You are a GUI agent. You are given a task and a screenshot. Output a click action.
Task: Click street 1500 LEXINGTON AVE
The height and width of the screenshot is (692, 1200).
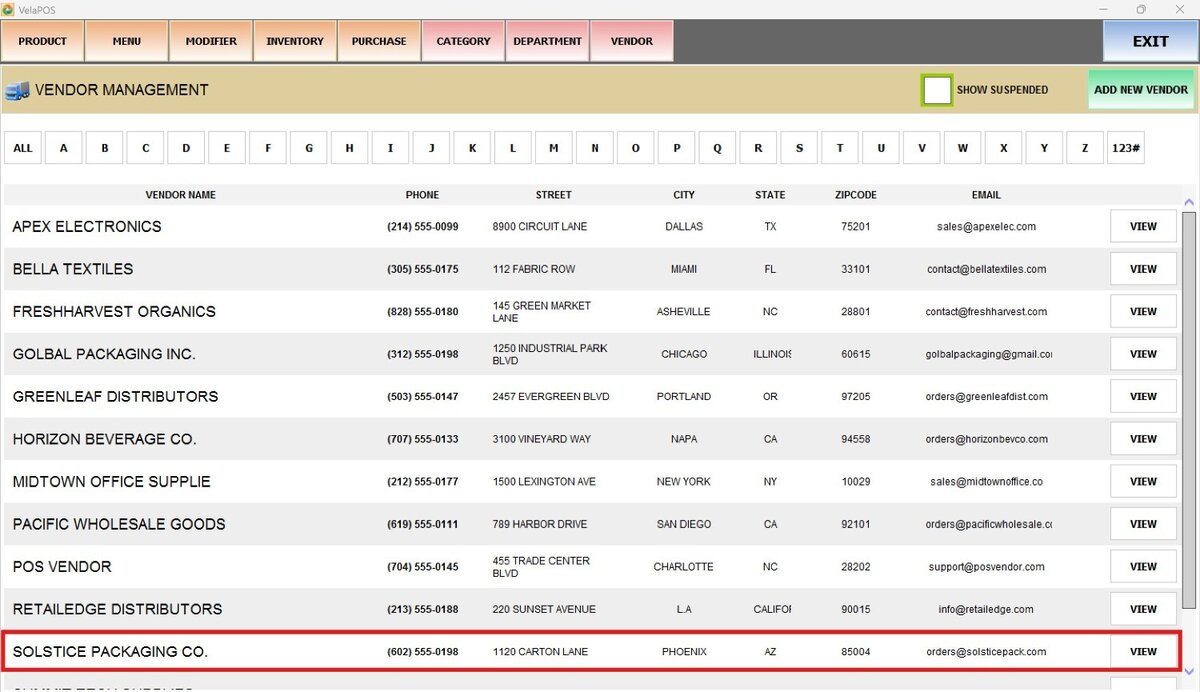(544, 482)
